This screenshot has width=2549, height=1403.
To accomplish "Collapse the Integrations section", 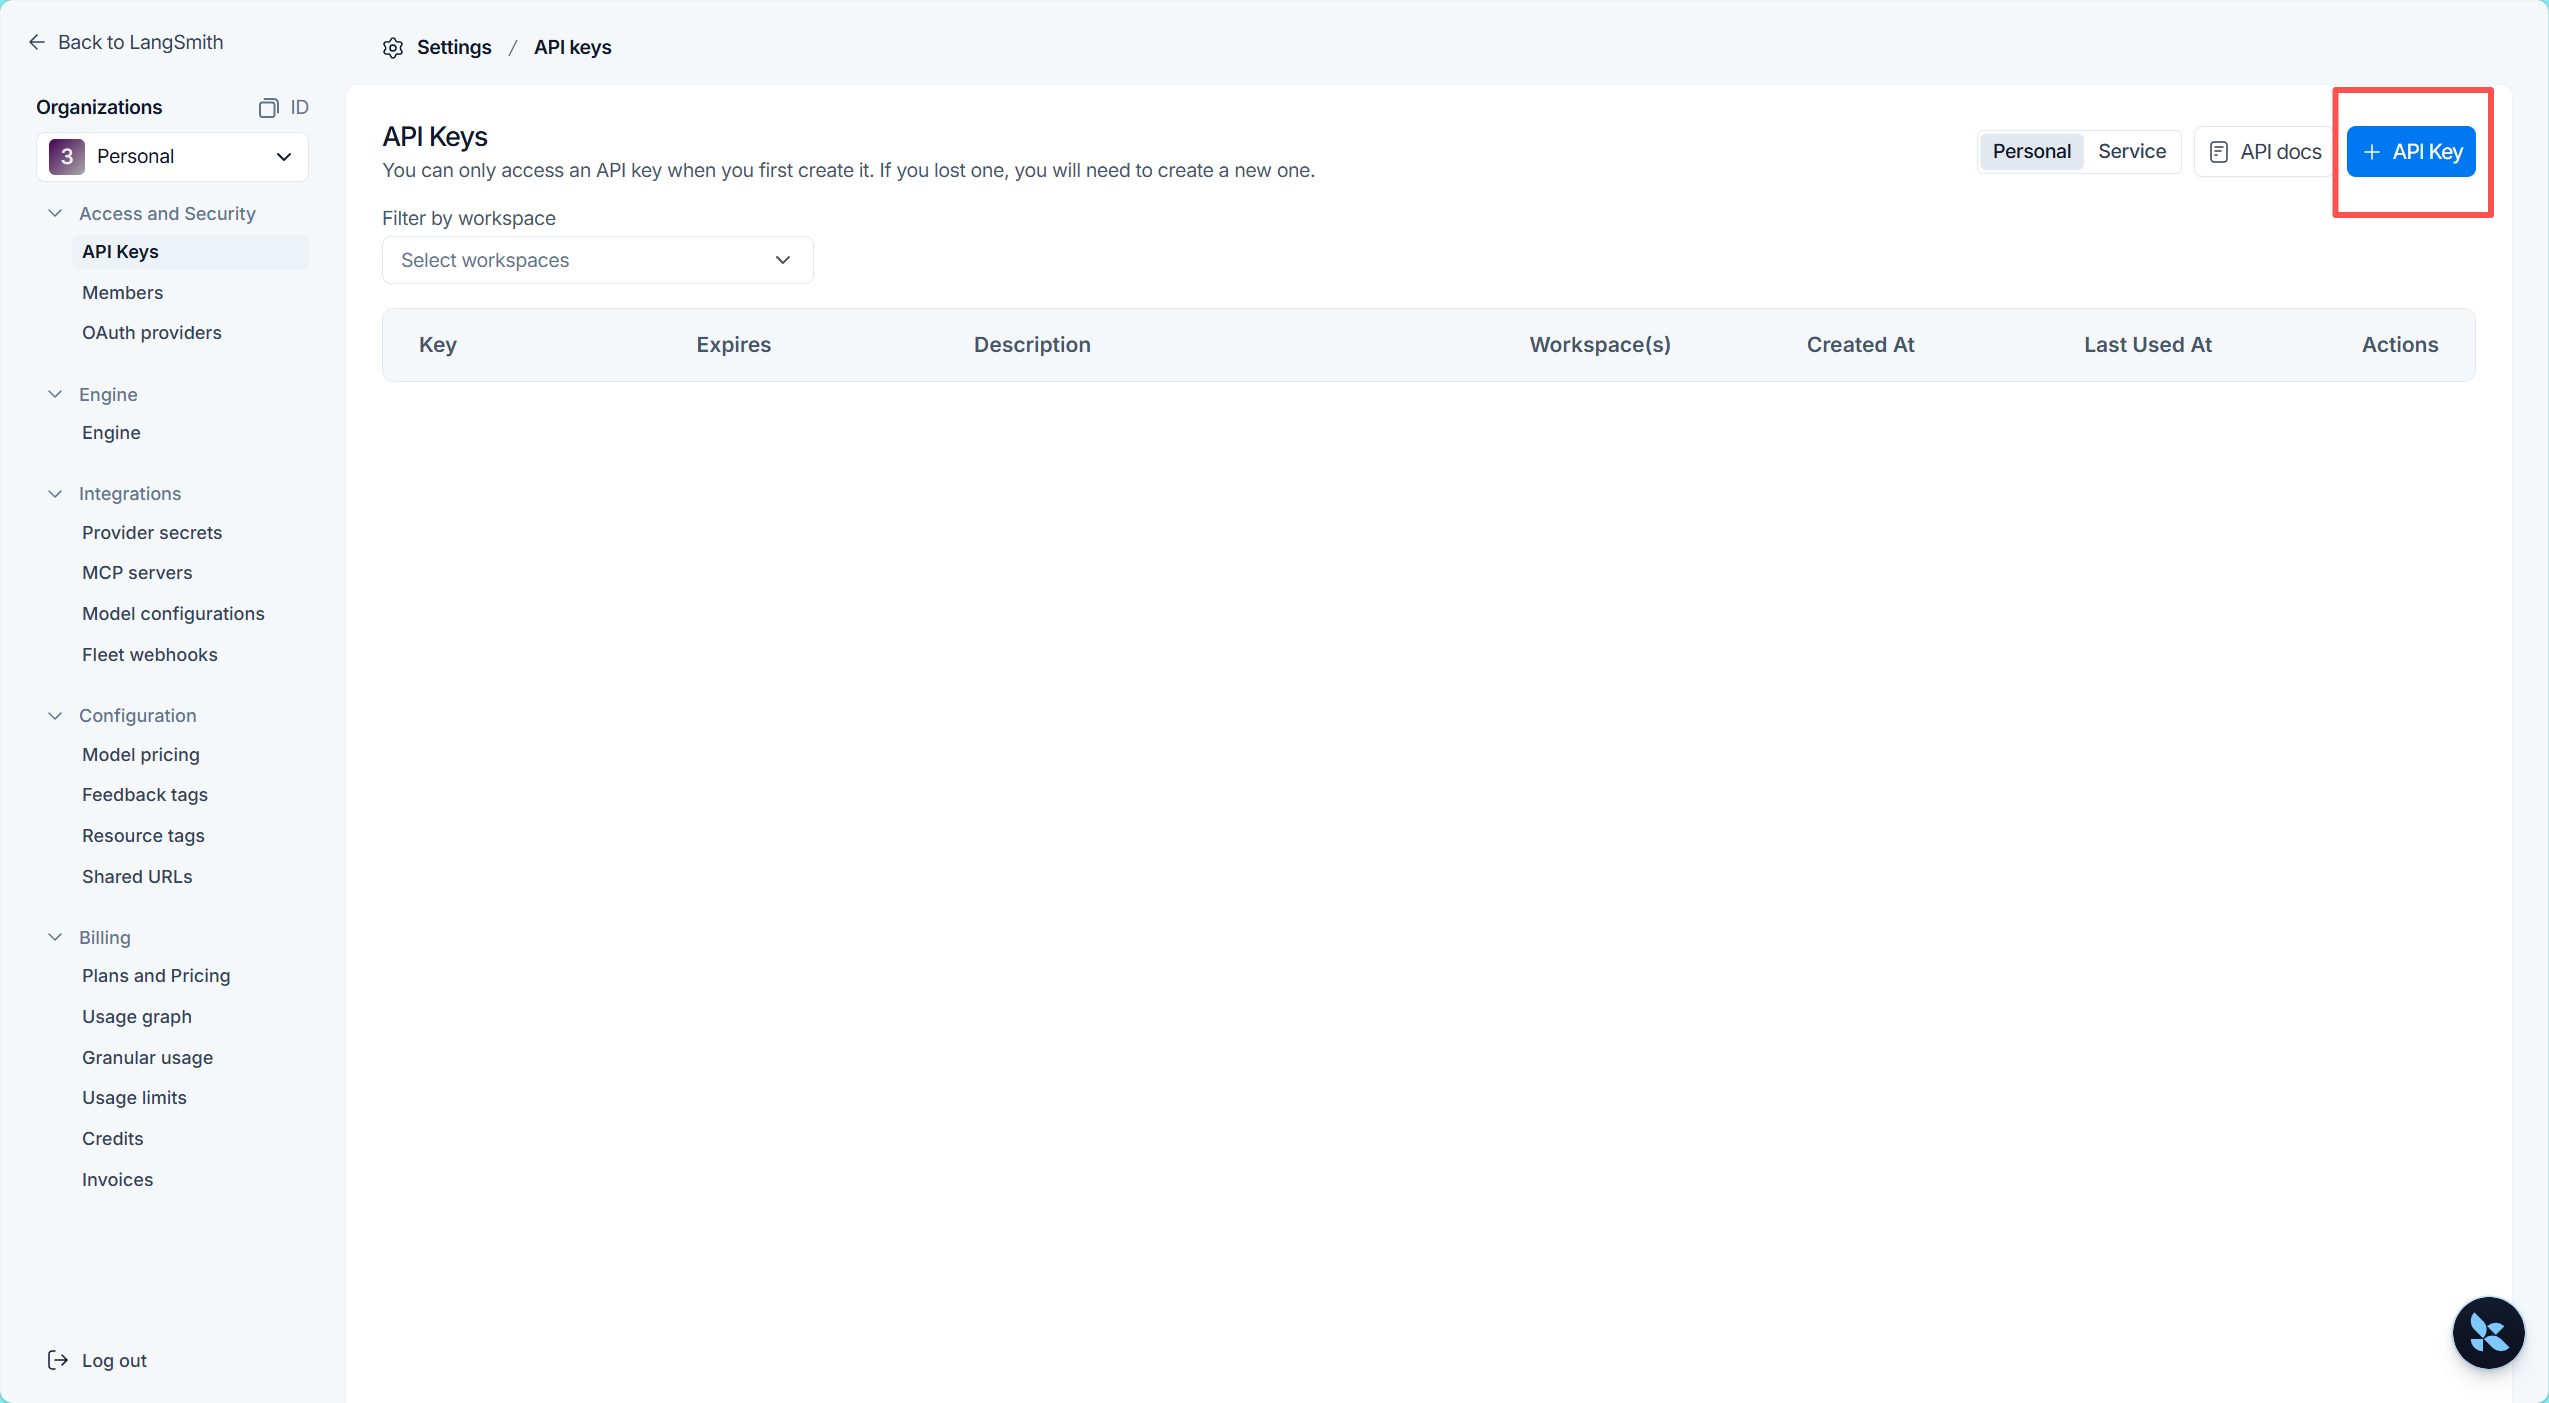I will [55, 494].
